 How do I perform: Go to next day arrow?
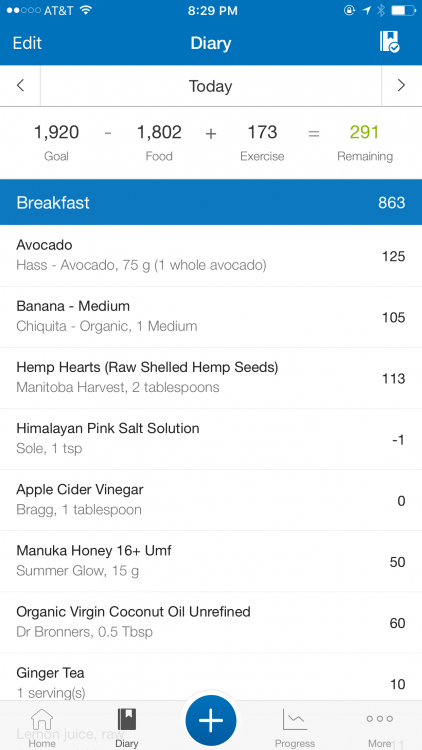(x=401, y=86)
